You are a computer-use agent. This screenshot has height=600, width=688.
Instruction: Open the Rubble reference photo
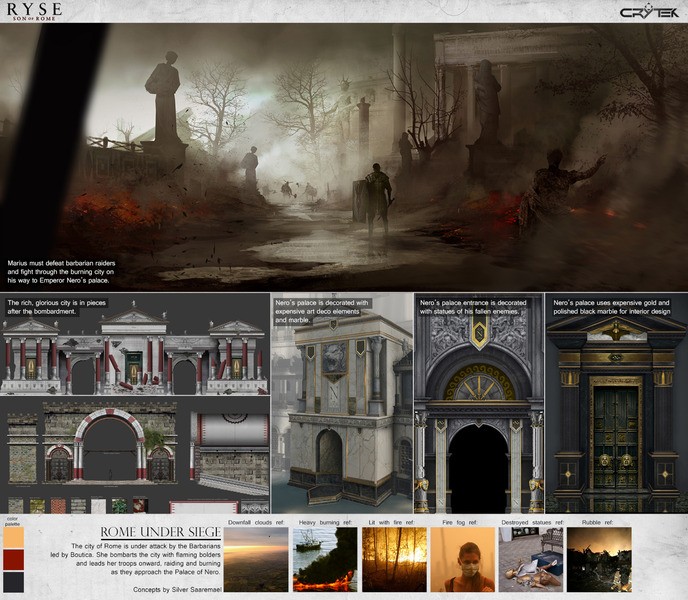coord(599,560)
